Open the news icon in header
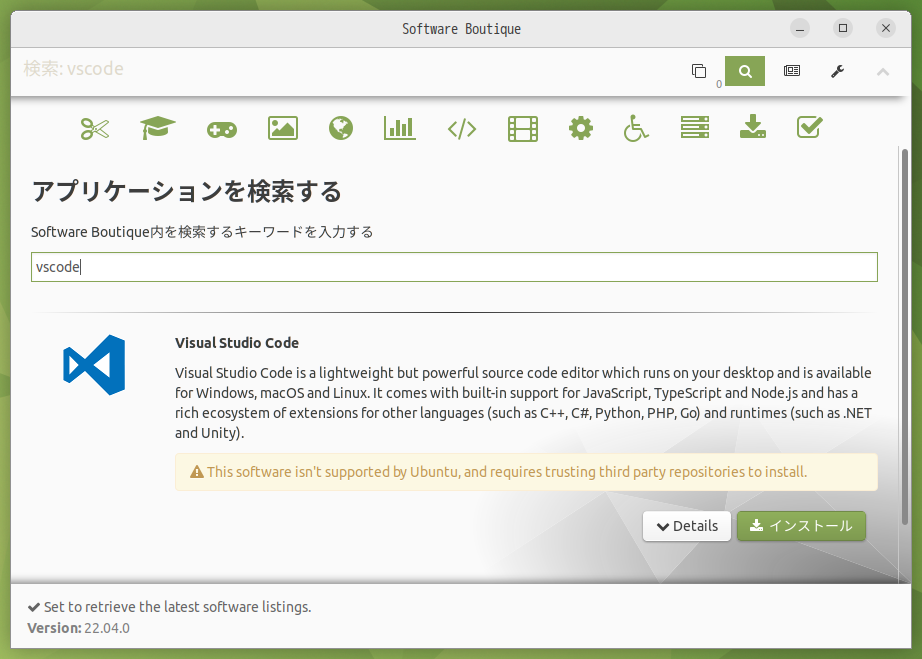This screenshot has width=922, height=659. 792,71
